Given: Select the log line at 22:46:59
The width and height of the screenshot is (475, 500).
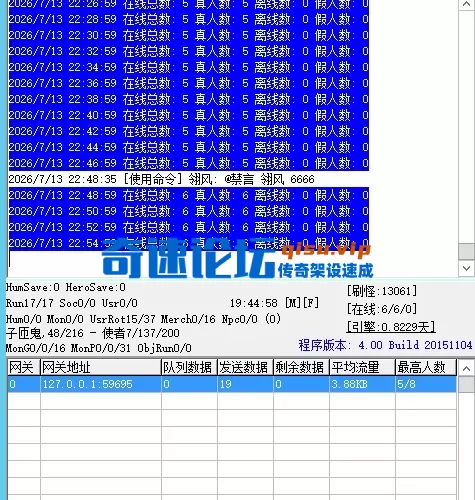Looking at the screenshot, I should pyautogui.click(x=189, y=163).
